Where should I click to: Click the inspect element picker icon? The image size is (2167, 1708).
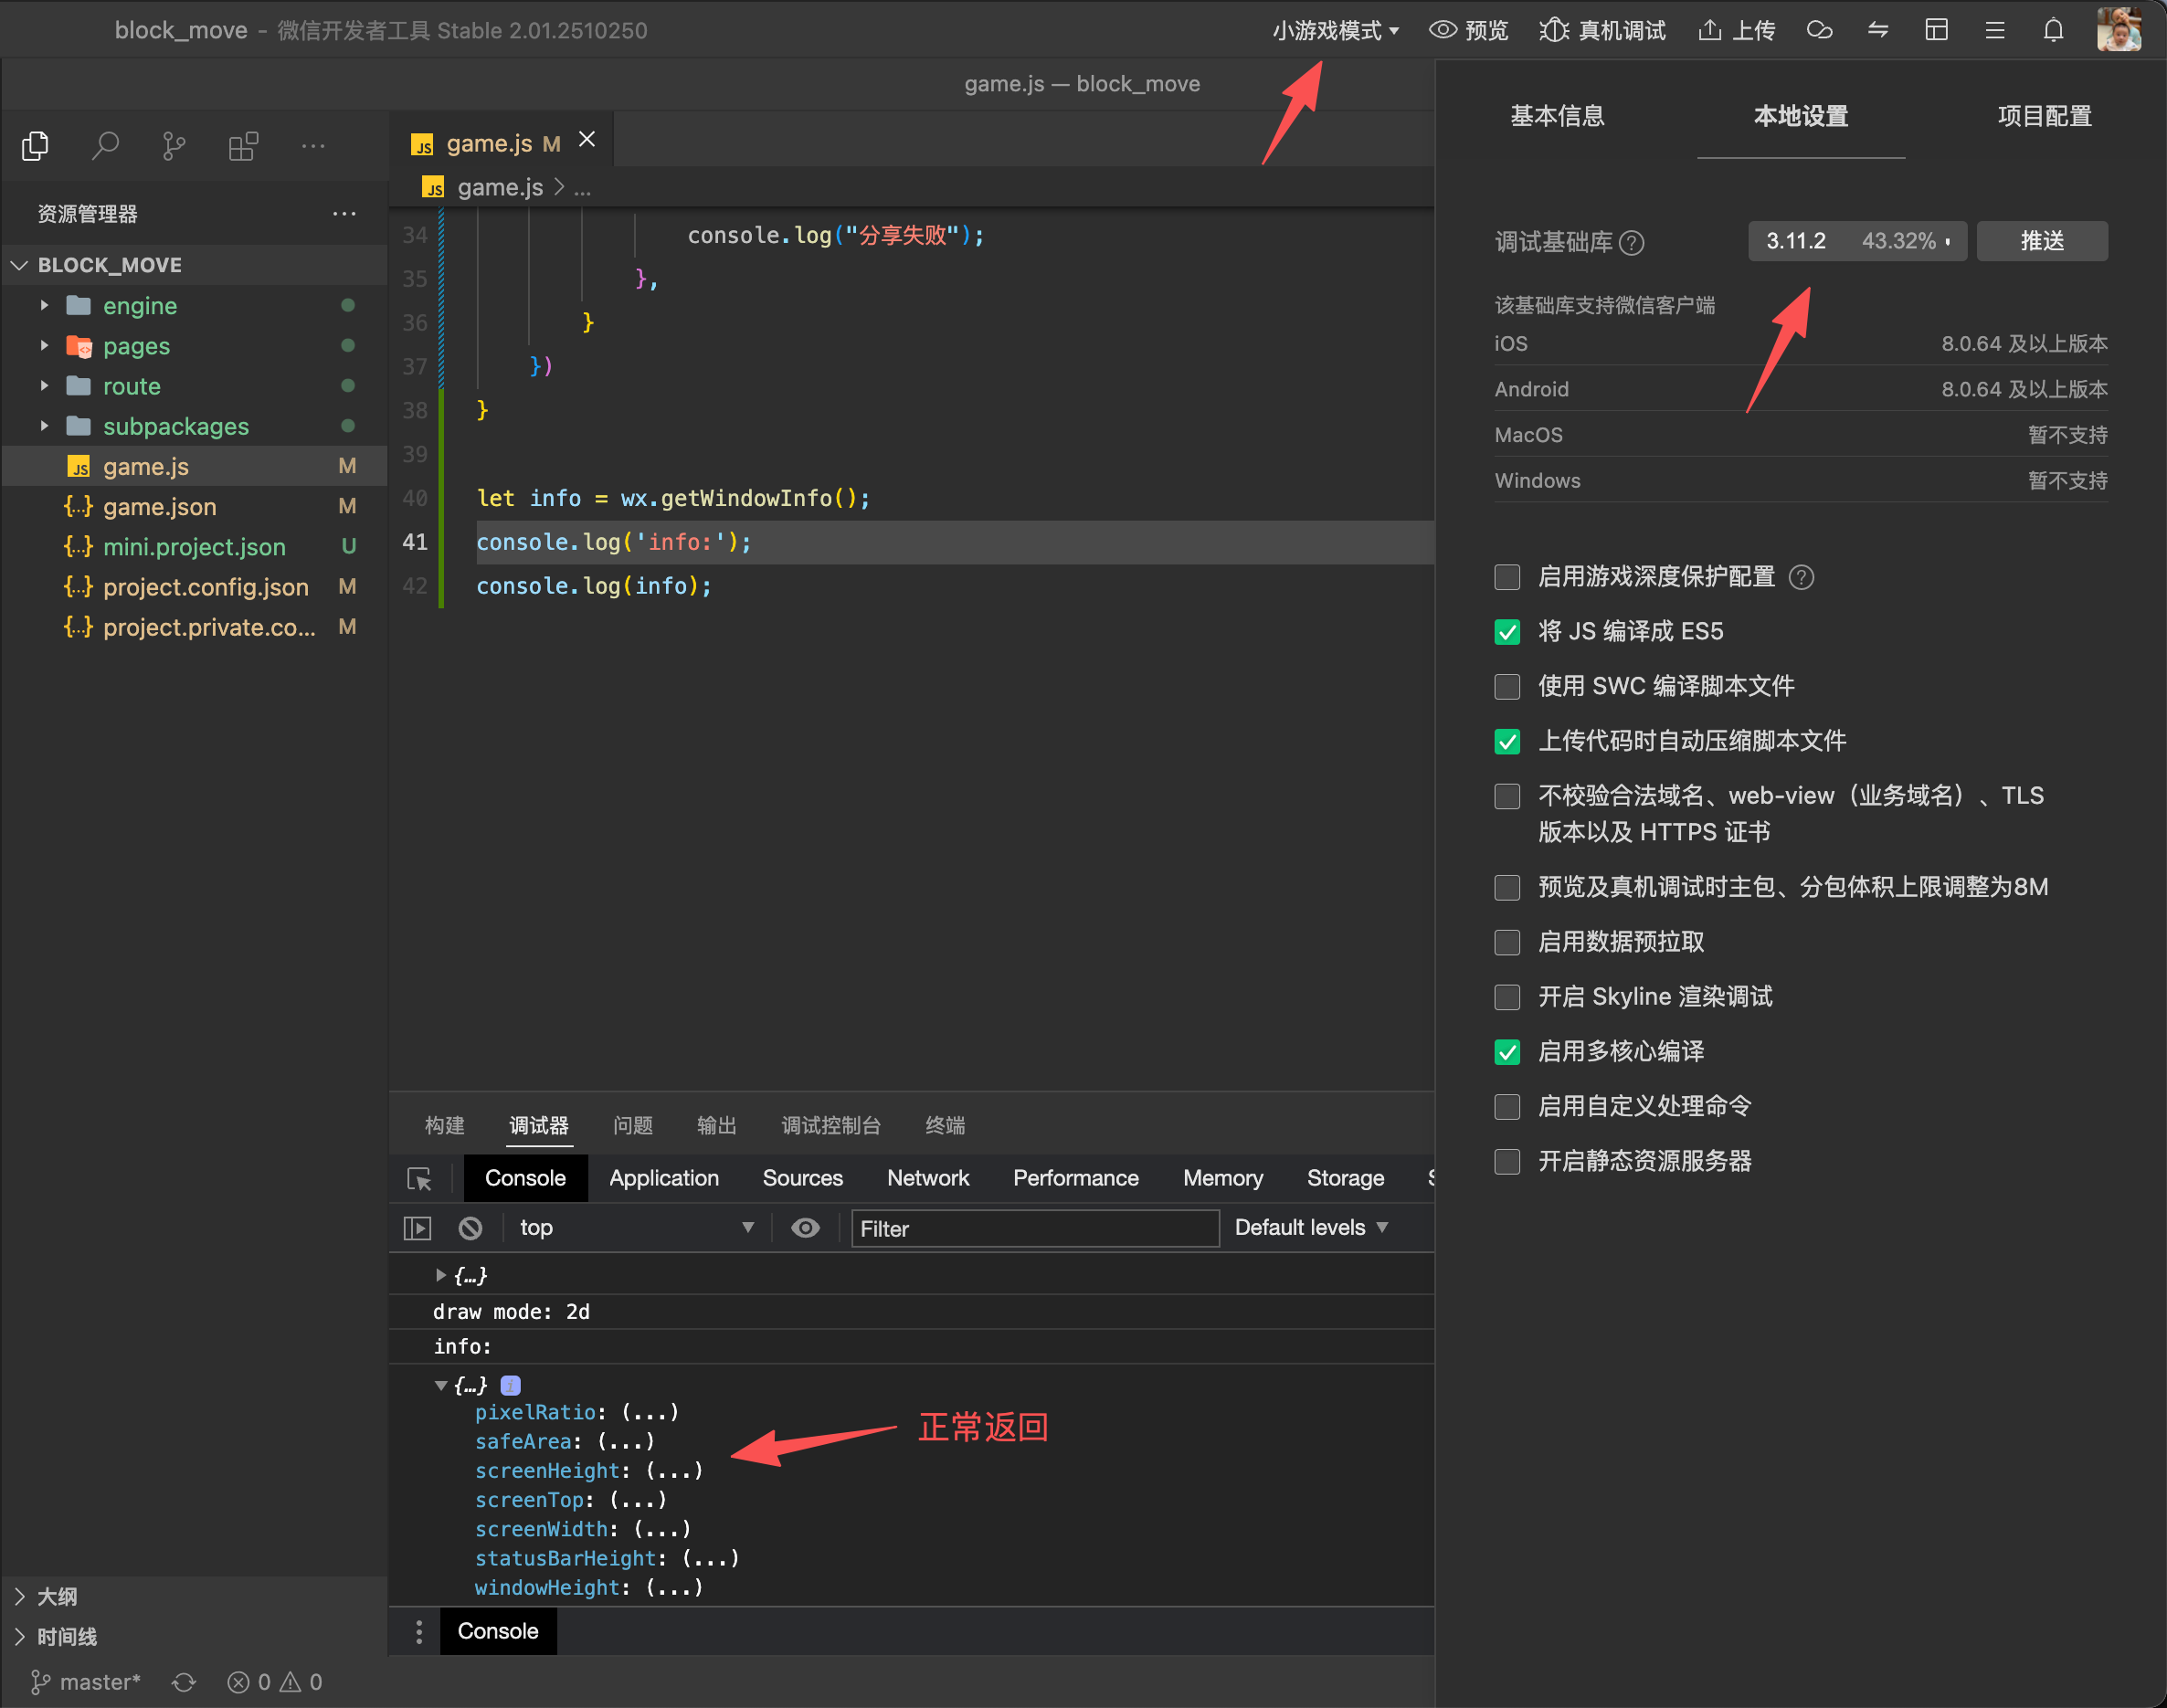point(419,1178)
